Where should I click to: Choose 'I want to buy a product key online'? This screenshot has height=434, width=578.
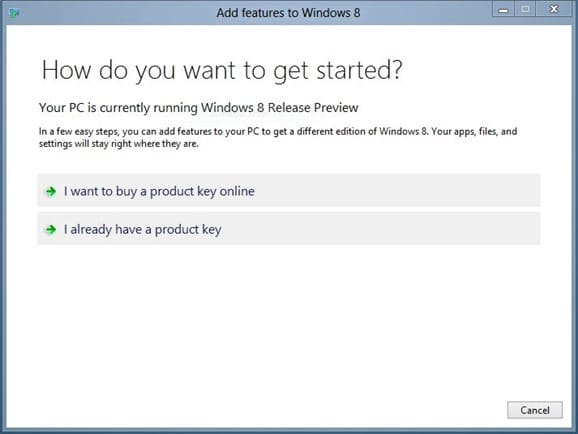[x=289, y=191]
